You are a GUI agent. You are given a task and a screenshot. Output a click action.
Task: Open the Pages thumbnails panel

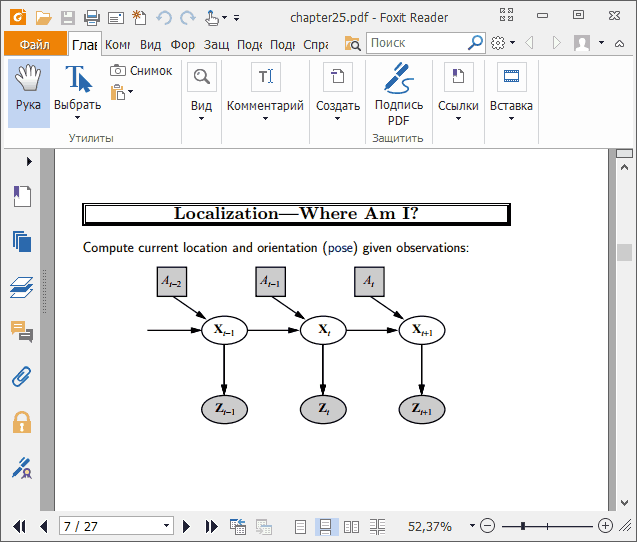(x=22, y=241)
